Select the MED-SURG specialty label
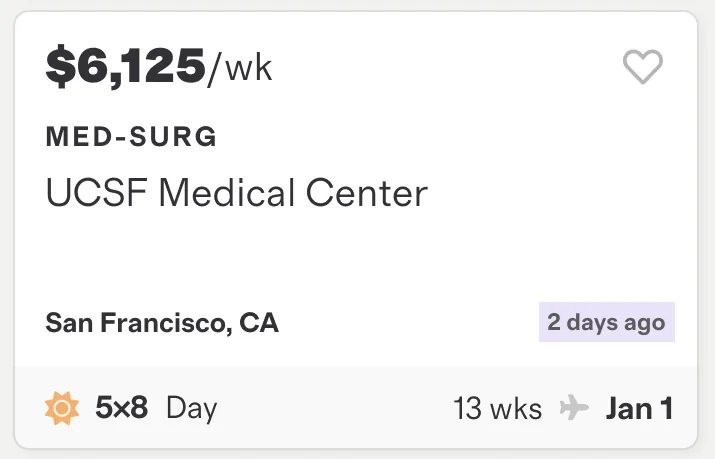715x459 pixels. coord(131,136)
